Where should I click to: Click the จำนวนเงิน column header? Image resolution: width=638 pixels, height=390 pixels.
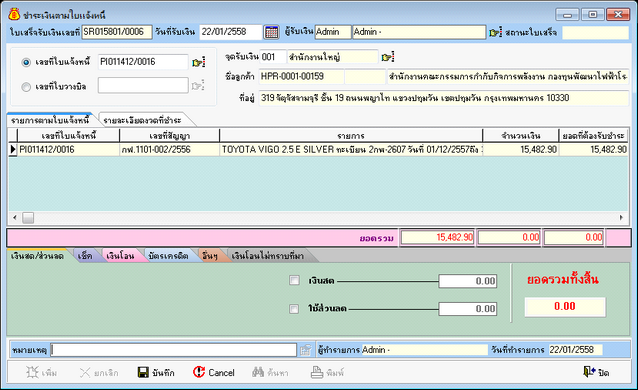click(x=520, y=136)
